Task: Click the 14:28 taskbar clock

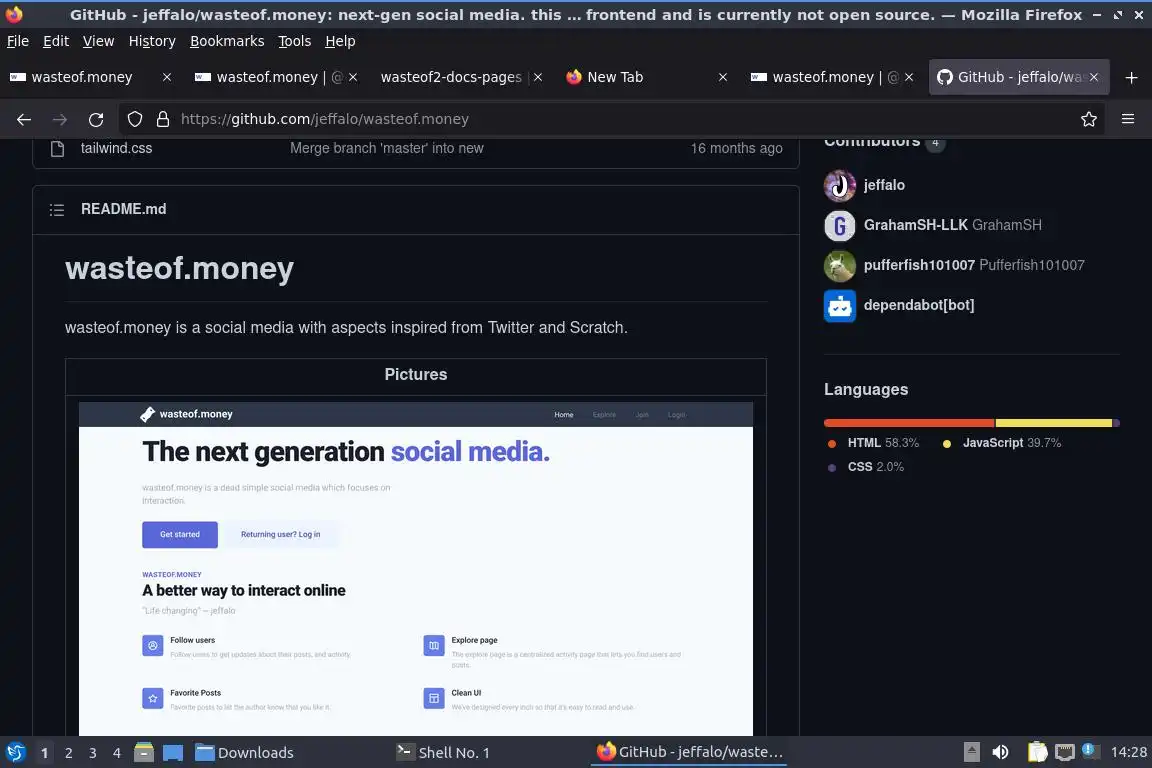Action: coord(1128,752)
